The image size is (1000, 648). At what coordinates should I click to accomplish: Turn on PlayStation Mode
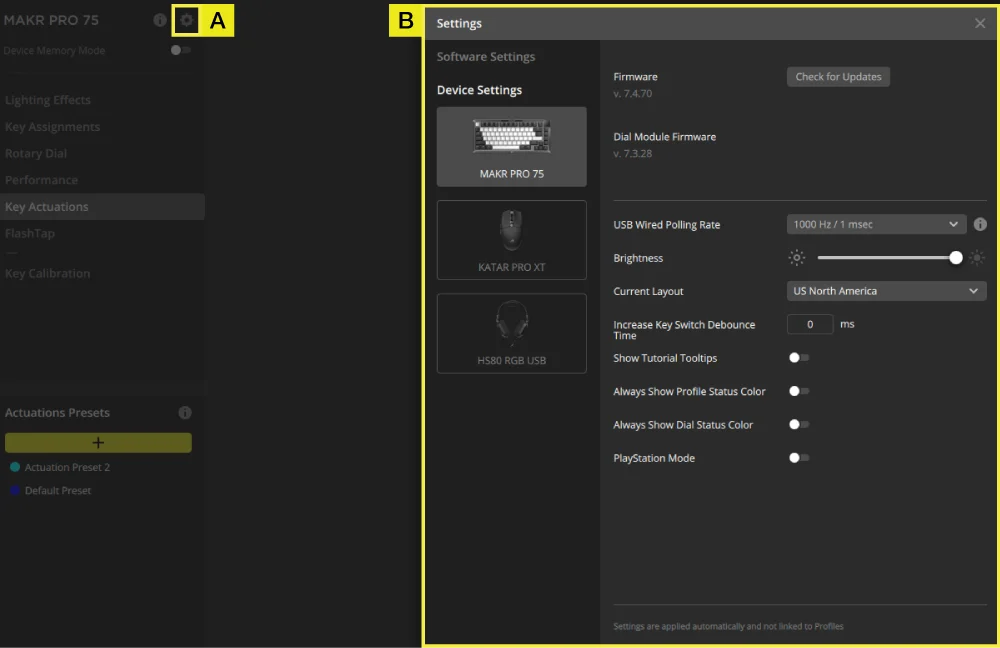click(797, 457)
